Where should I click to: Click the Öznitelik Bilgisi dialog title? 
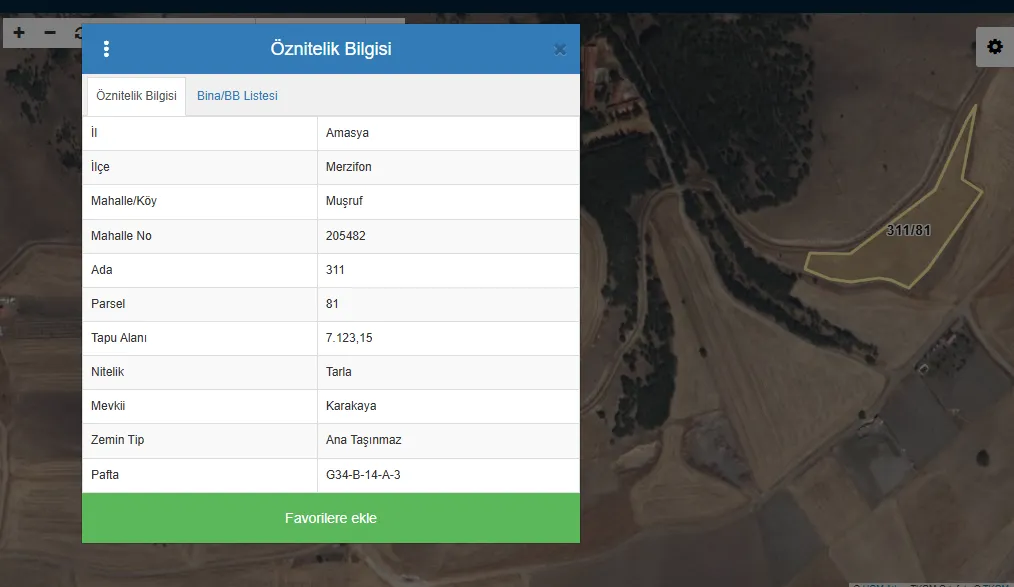(330, 49)
